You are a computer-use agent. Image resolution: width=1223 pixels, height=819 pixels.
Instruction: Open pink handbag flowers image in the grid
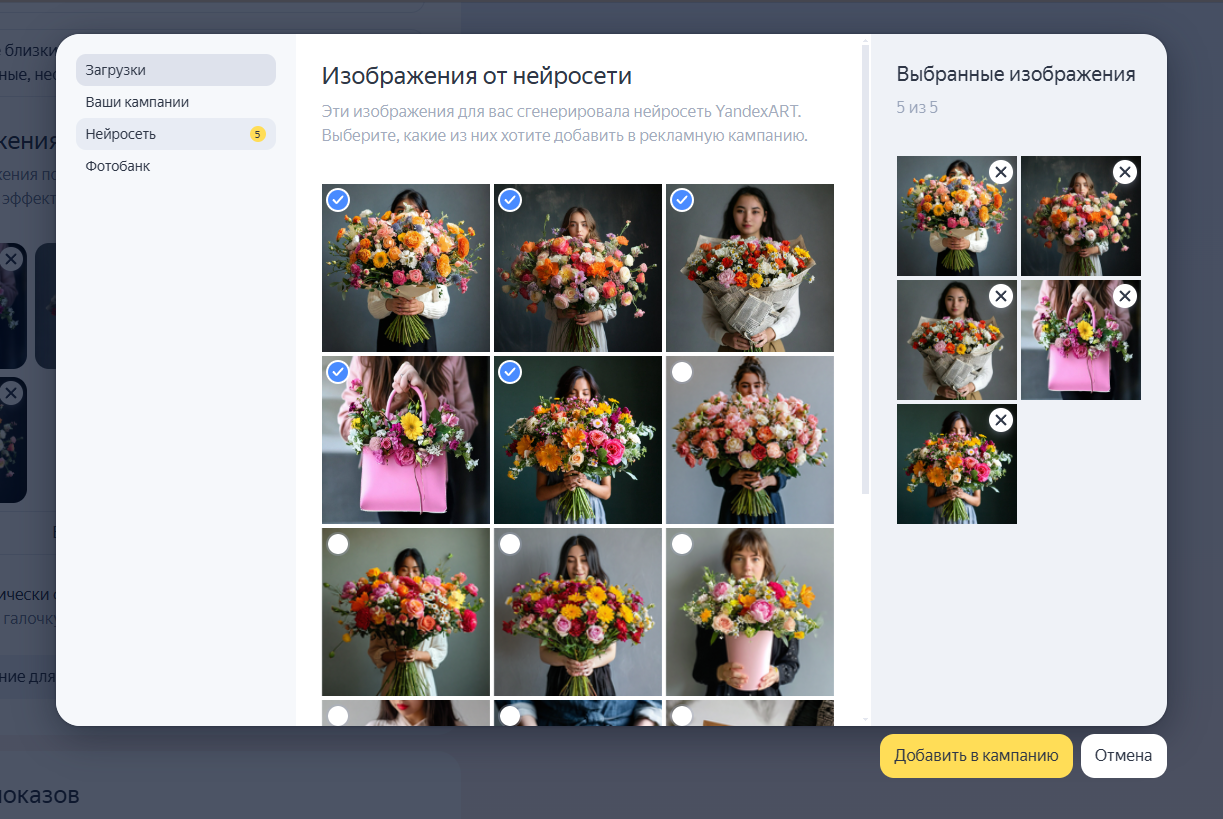click(406, 440)
